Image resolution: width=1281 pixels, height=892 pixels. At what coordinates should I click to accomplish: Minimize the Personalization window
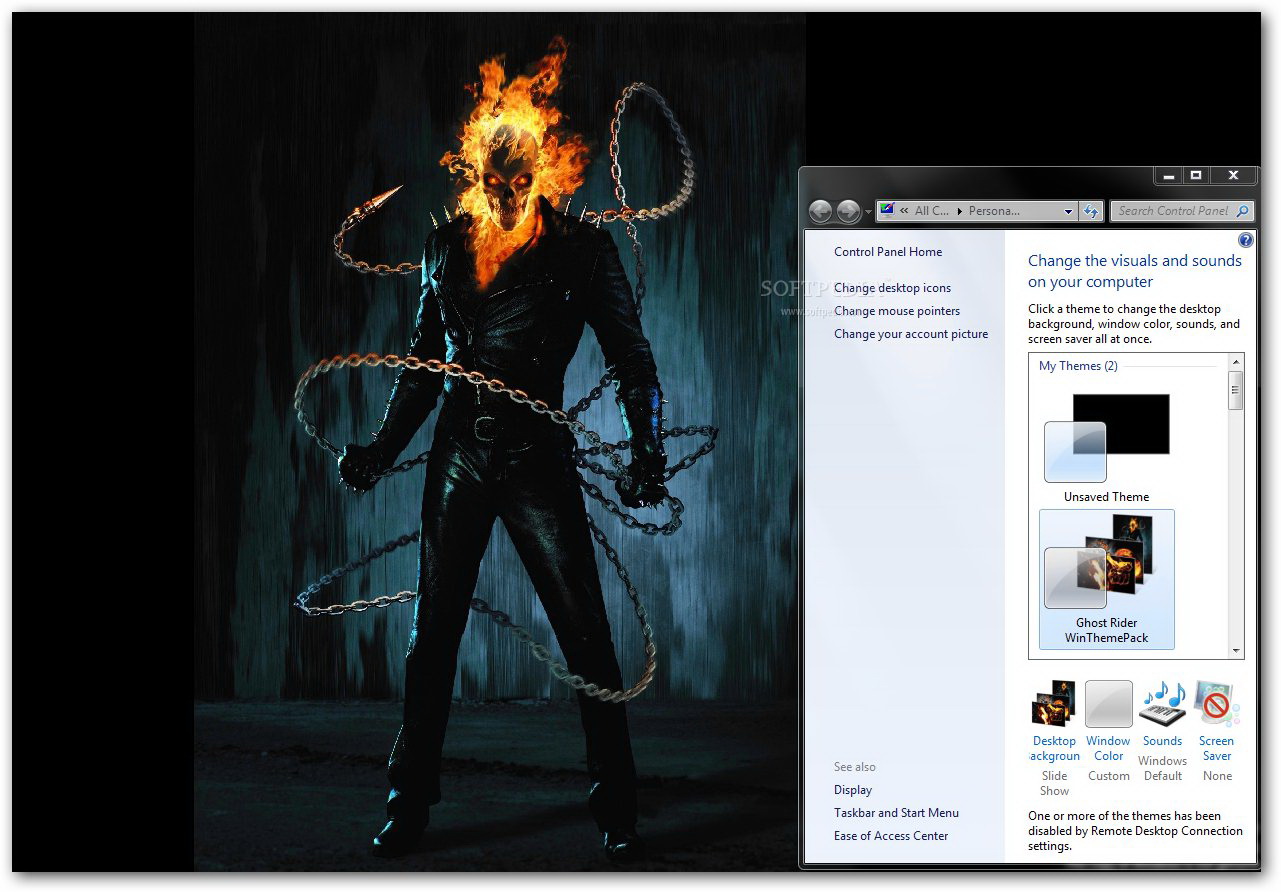pyautogui.click(x=1168, y=176)
